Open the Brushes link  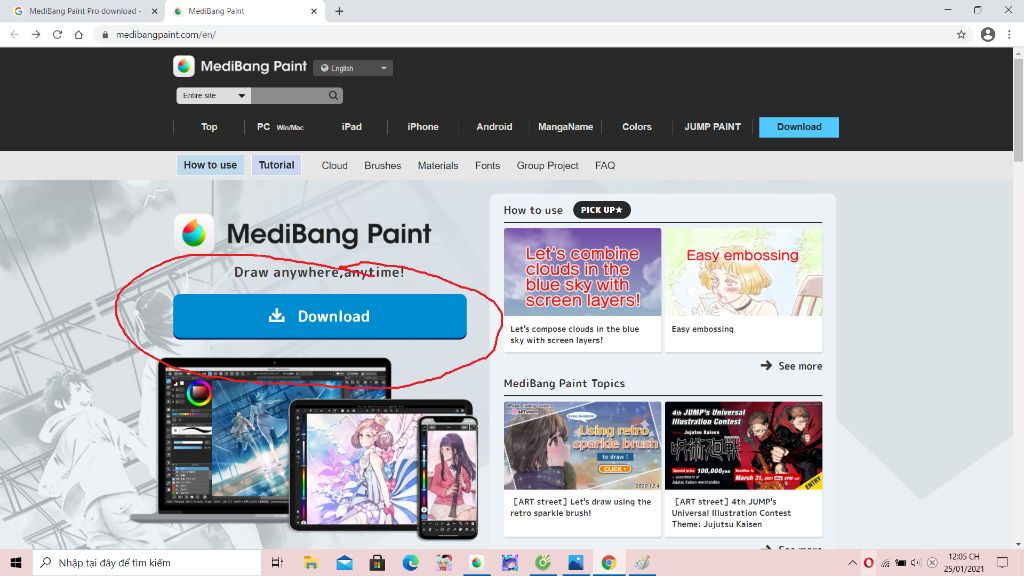(383, 166)
